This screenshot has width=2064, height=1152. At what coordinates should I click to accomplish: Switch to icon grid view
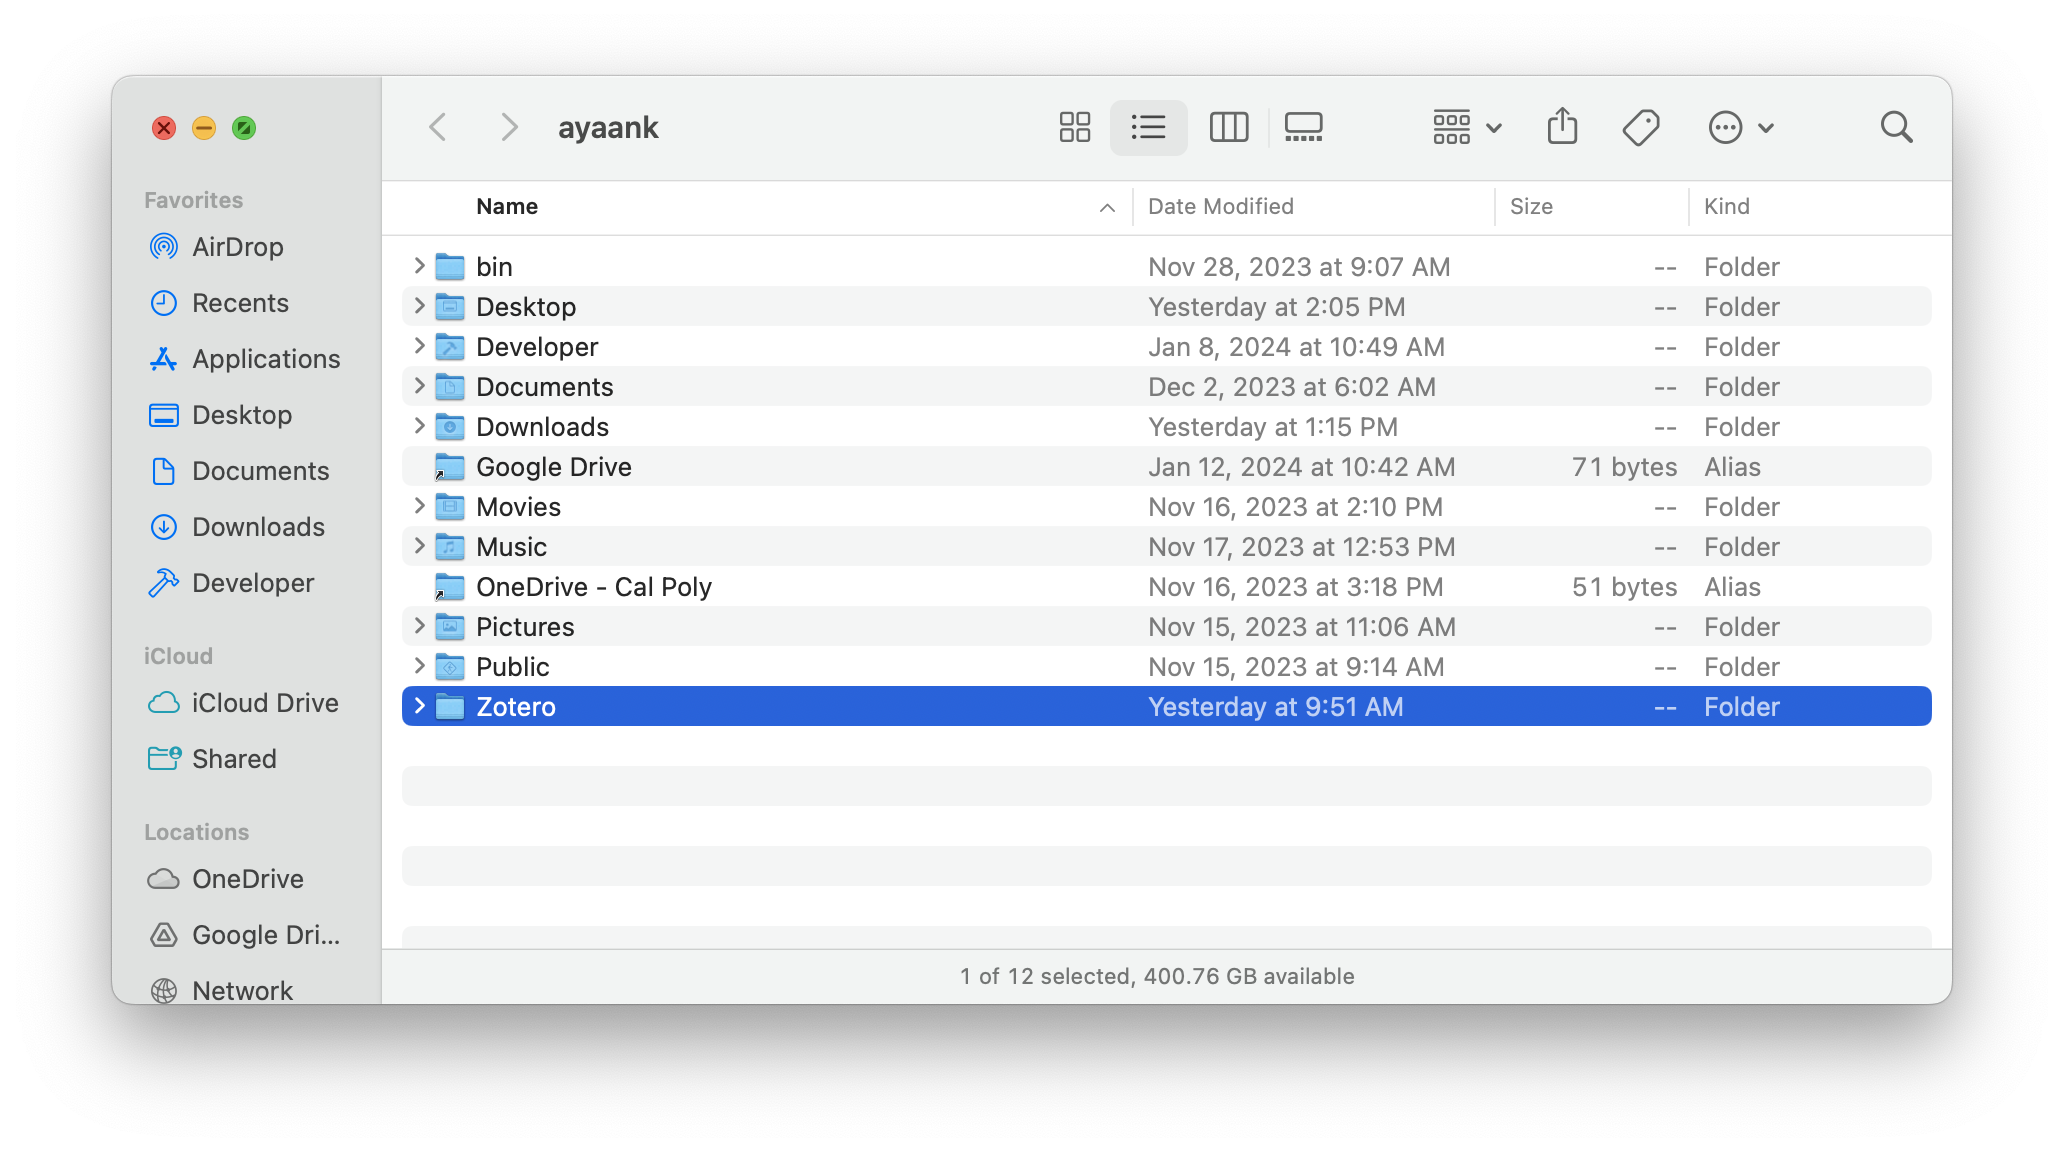tap(1074, 127)
